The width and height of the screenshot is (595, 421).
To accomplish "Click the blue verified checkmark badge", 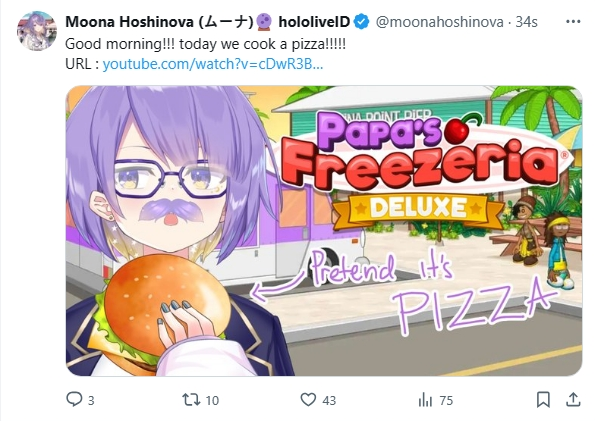I will click(x=361, y=22).
